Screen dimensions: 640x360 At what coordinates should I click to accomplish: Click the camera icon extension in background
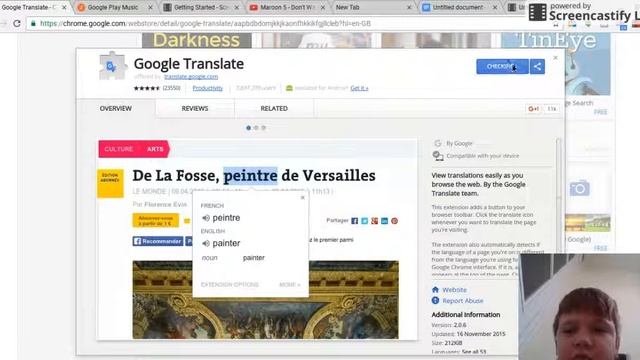[x=580, y=188]
